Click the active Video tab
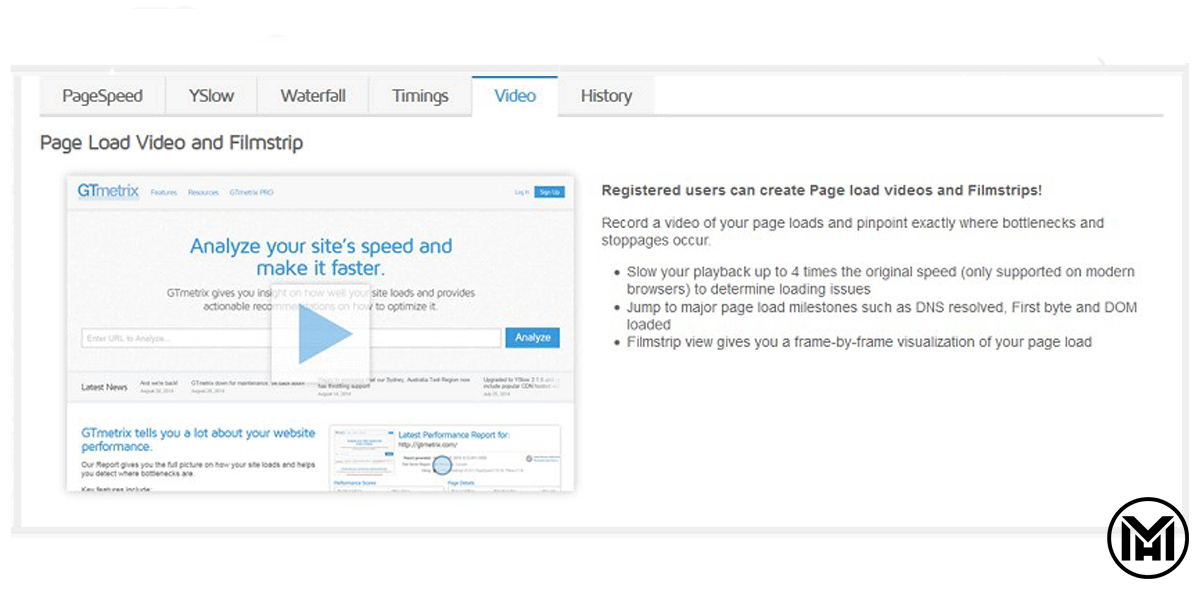 coord(515,96)
